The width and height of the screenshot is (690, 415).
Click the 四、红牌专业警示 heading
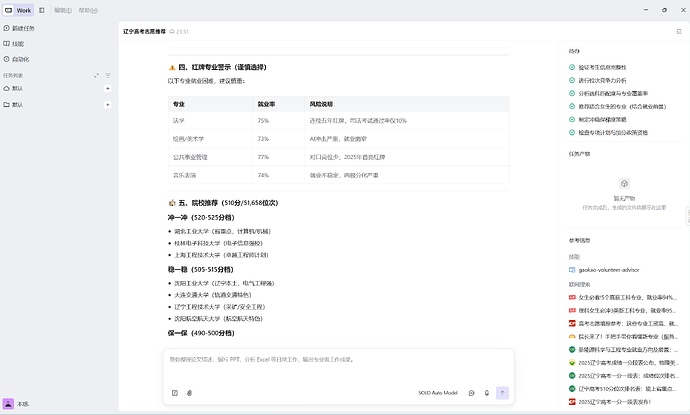(217, 67)
